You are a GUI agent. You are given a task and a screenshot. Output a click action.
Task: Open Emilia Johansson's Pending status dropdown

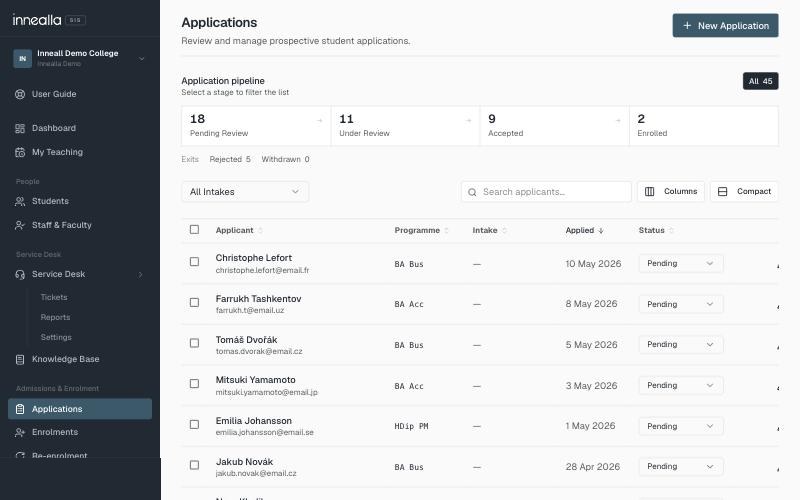pyautogui.click(x=681, y=426)
